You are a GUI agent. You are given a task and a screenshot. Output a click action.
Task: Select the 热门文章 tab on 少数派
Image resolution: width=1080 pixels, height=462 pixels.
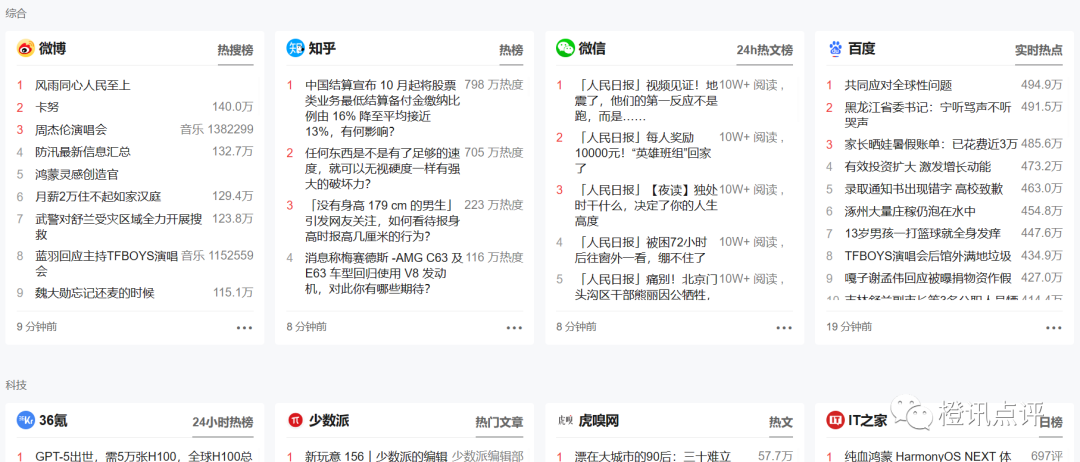(x=499, y=422)
